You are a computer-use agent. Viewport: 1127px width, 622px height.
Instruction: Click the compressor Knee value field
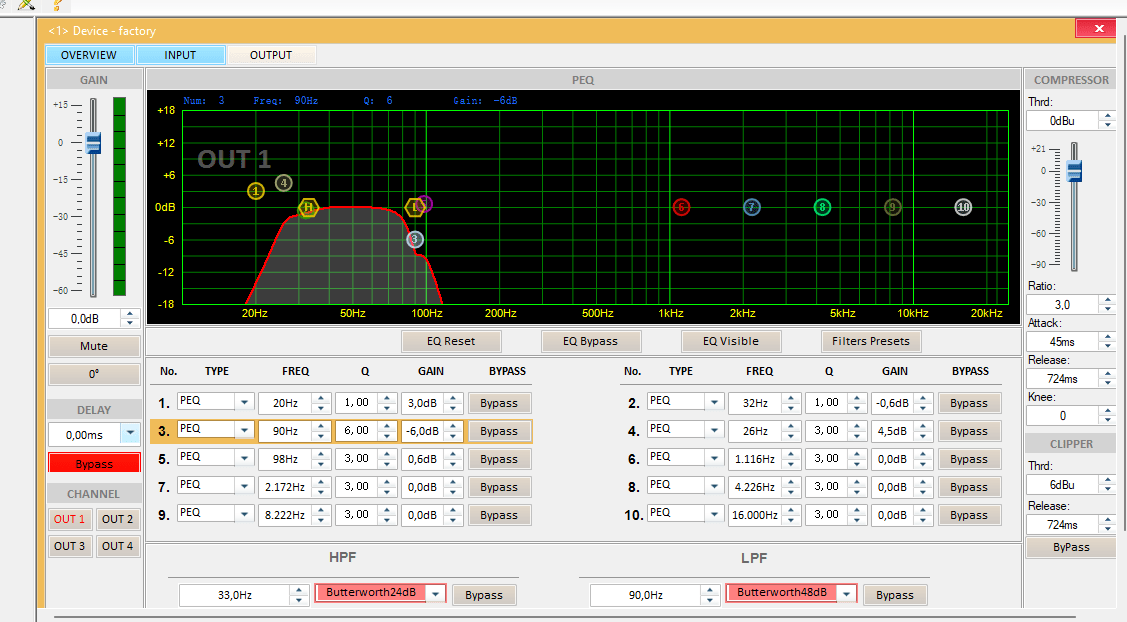(1063, 416)
